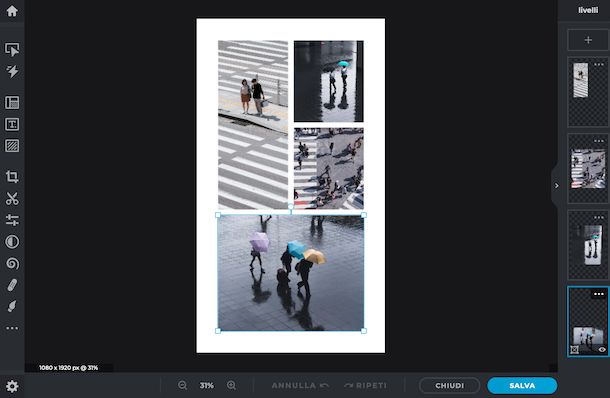Show more tools via left ellipsis
This screenshot has height=398, width=610.
(12, 328)
